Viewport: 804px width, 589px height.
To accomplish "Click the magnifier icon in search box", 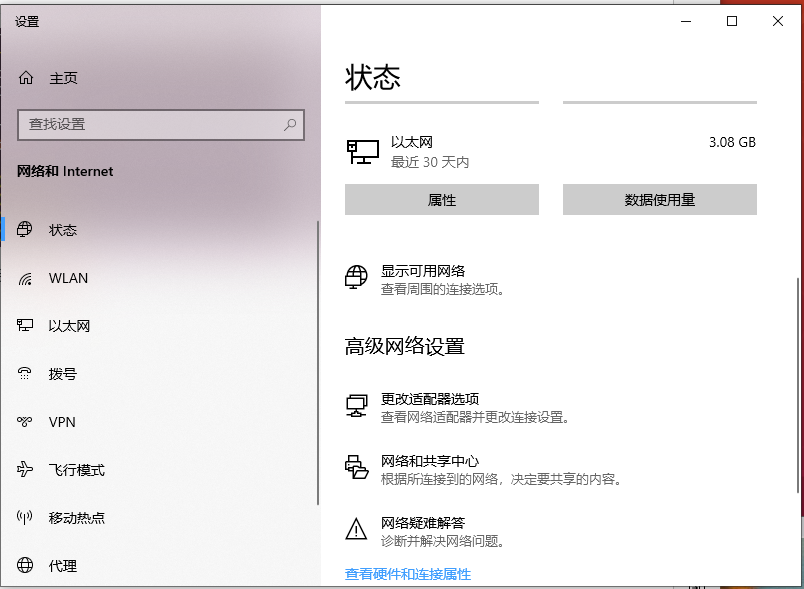I will coord(290,125).
